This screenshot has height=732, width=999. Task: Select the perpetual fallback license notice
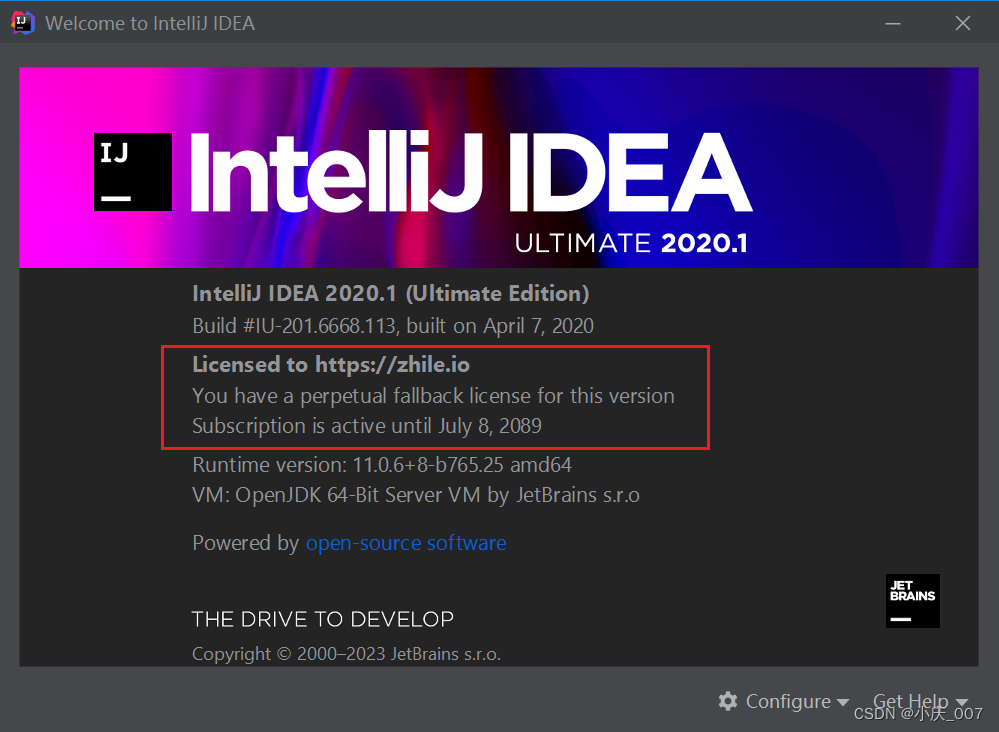click(x=432, y=395)
